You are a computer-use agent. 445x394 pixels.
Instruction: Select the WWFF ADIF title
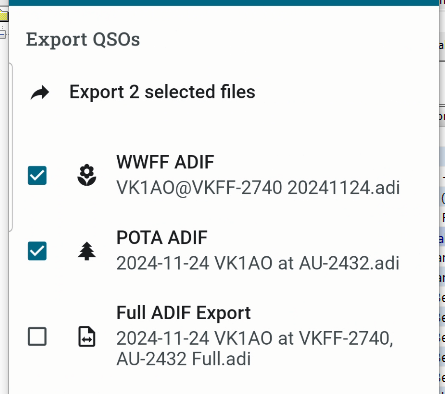tap(165, 162)
